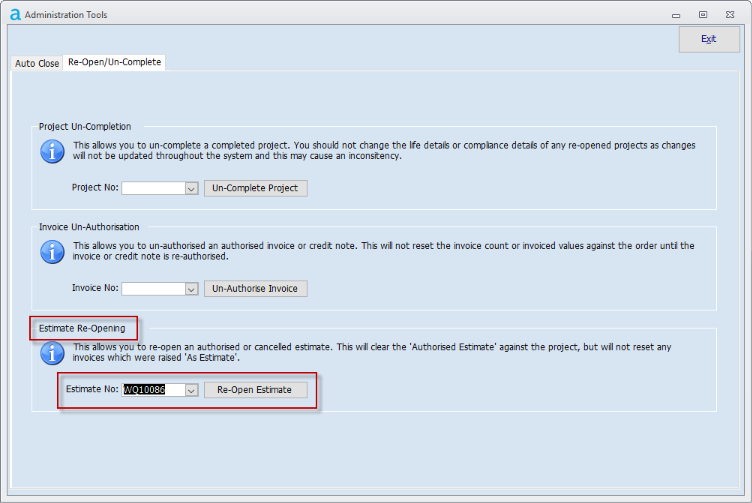Click the application logo in the title bar
Screen dimensions: 752x503
point(14,14)
